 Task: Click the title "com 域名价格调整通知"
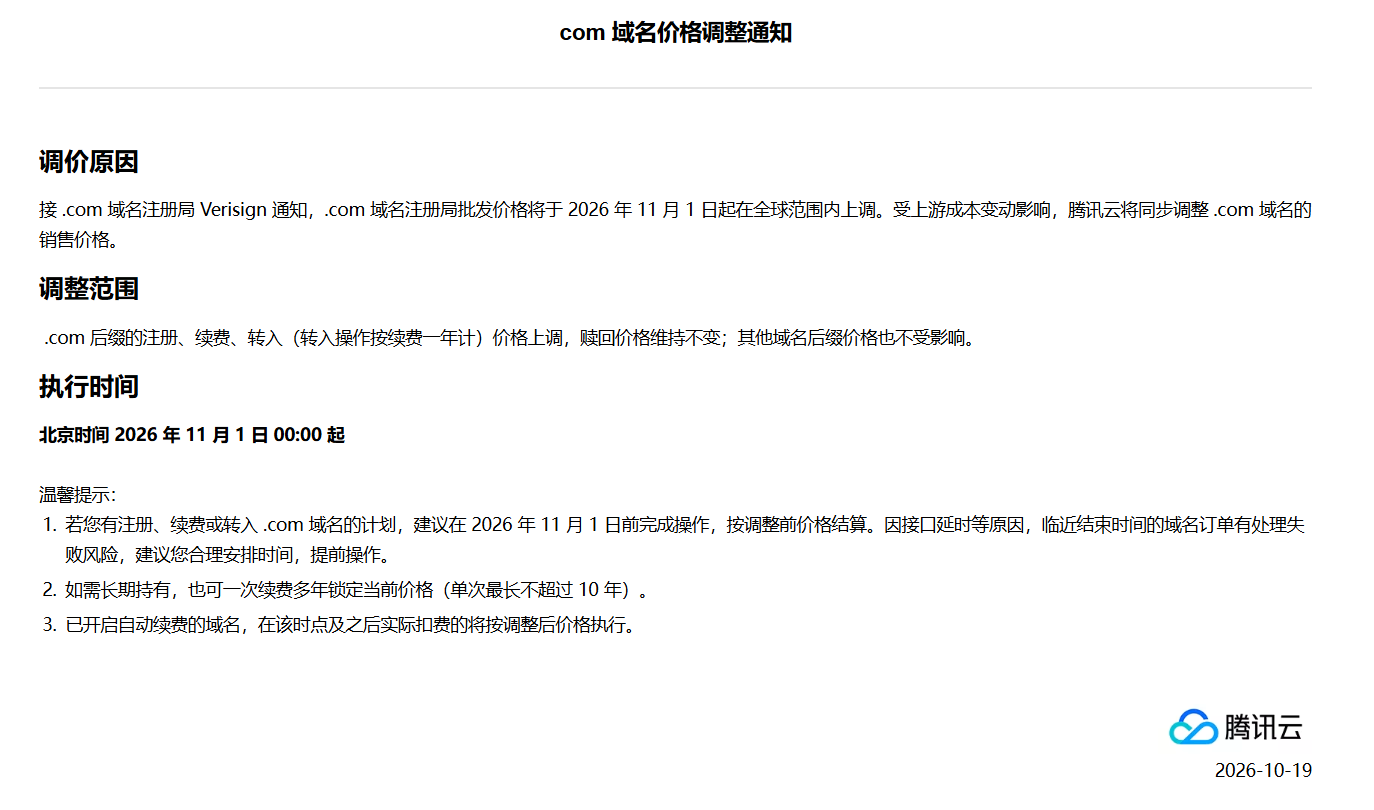pos(675,33)
